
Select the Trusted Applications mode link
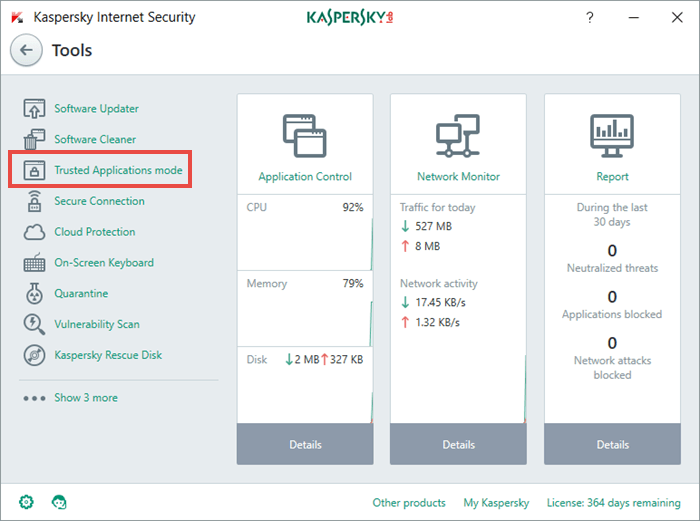coord(118,170)
